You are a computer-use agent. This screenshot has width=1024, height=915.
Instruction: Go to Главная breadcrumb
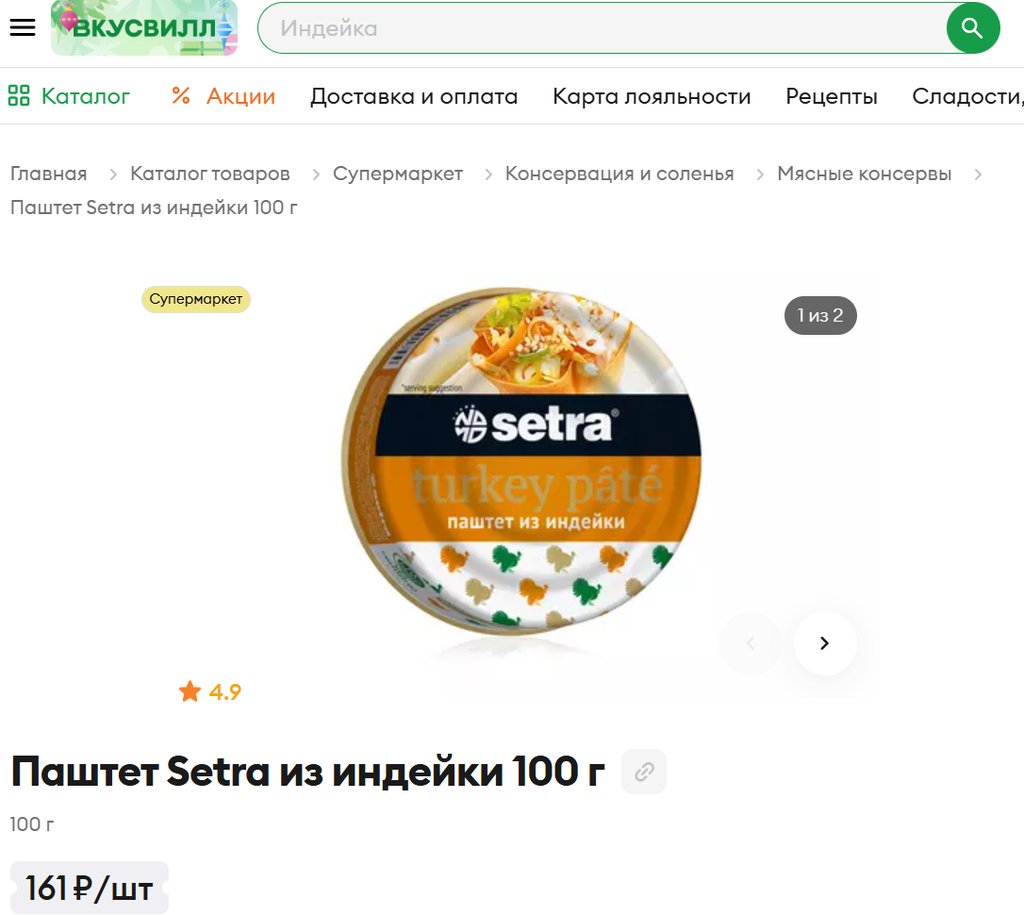49,174
